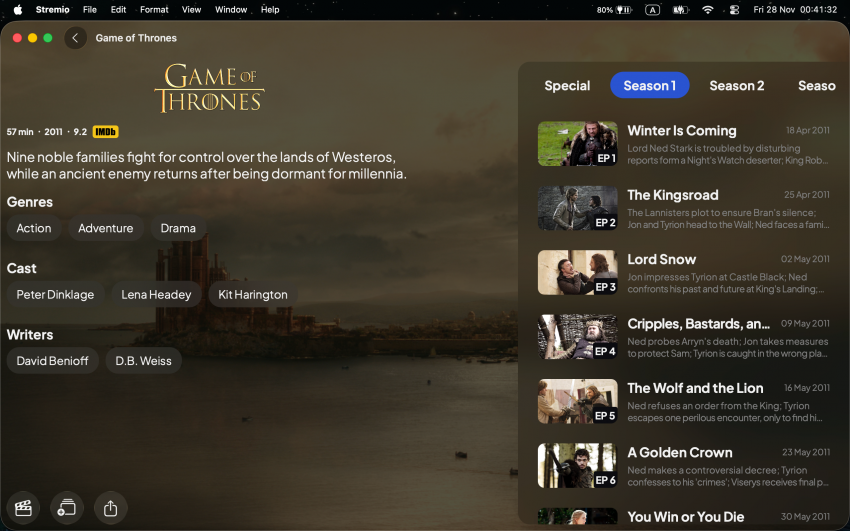850x531 pixels.
Task: Choose writer D.B. Weiss
Action: coord(143,361)
